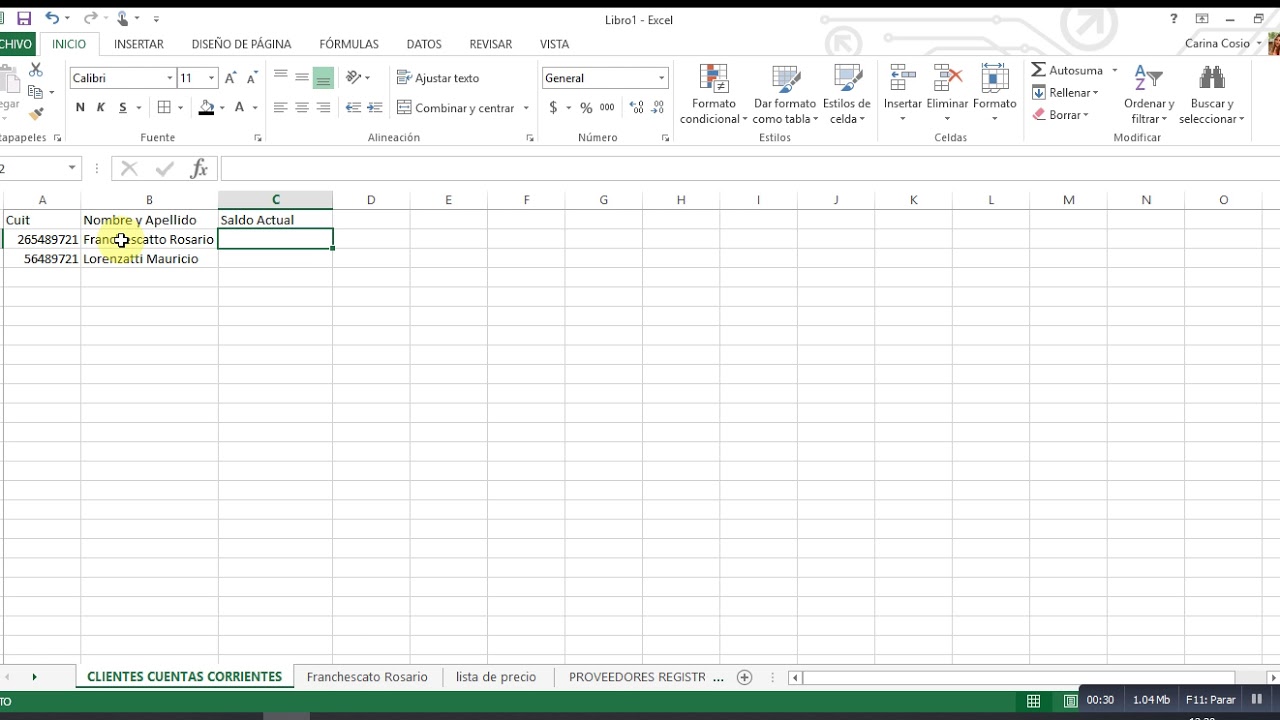
Task: Open the font size 11 dropdown
Action: point(211,78)
